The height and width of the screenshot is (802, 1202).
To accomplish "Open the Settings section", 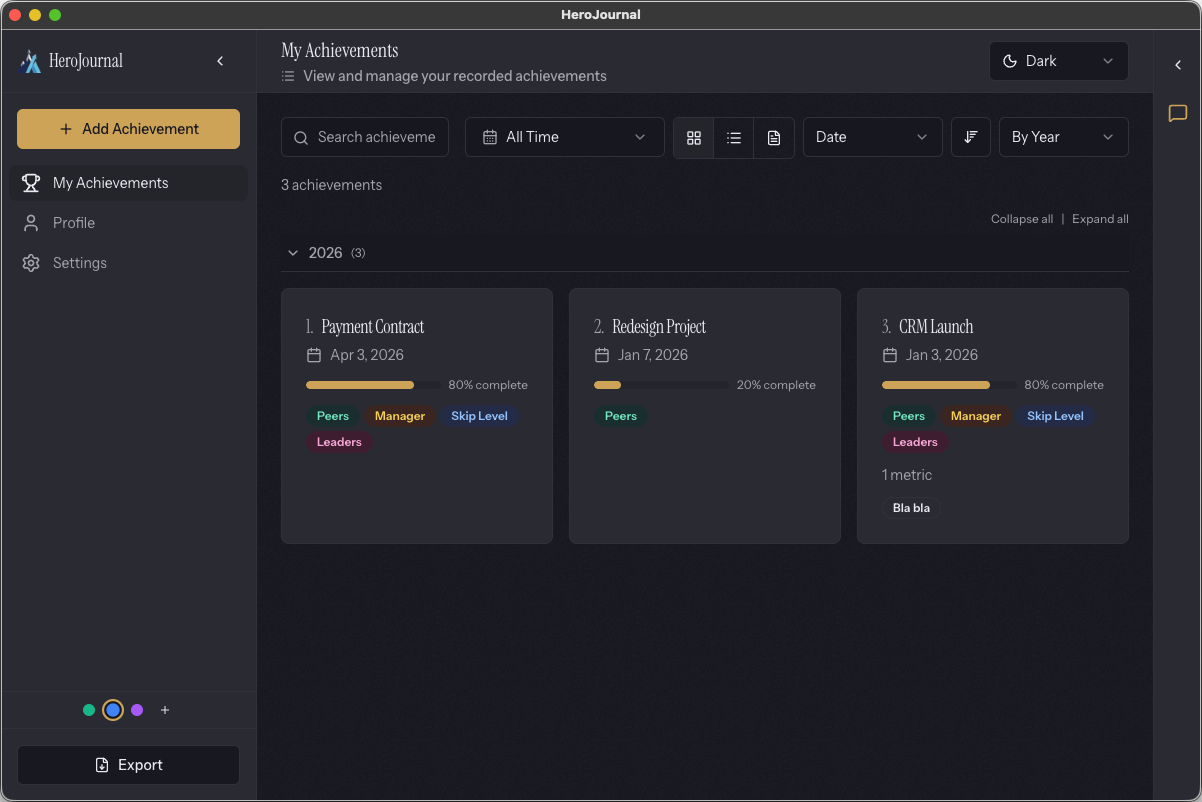I will (x=80, y=262).
